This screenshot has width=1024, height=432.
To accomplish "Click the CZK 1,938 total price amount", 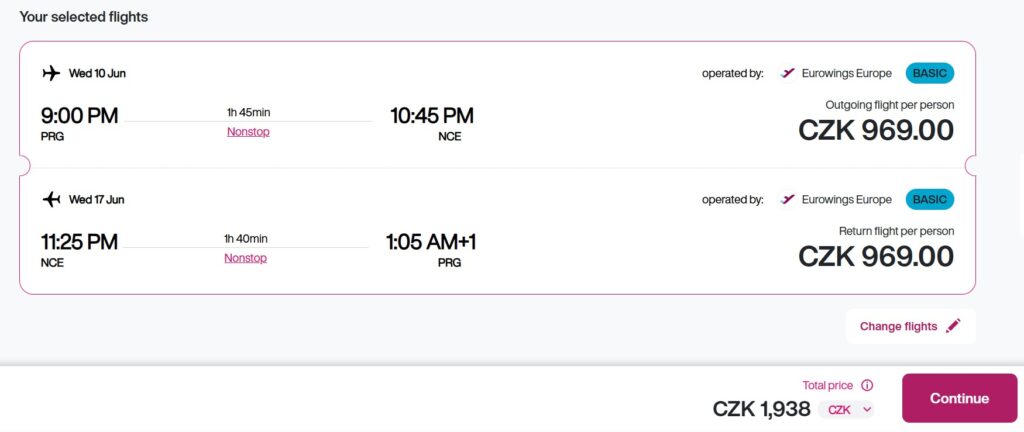I will [x=761, y=409].
